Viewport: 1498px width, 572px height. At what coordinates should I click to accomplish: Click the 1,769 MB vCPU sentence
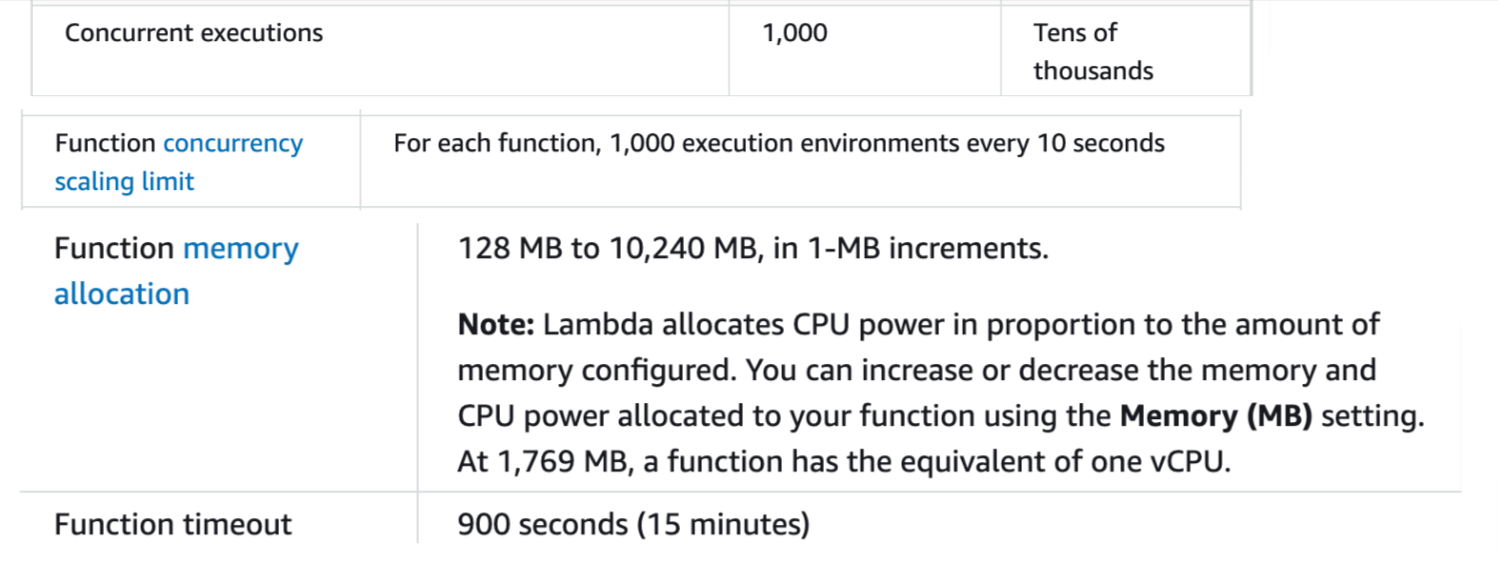click(x=844, y=463)
